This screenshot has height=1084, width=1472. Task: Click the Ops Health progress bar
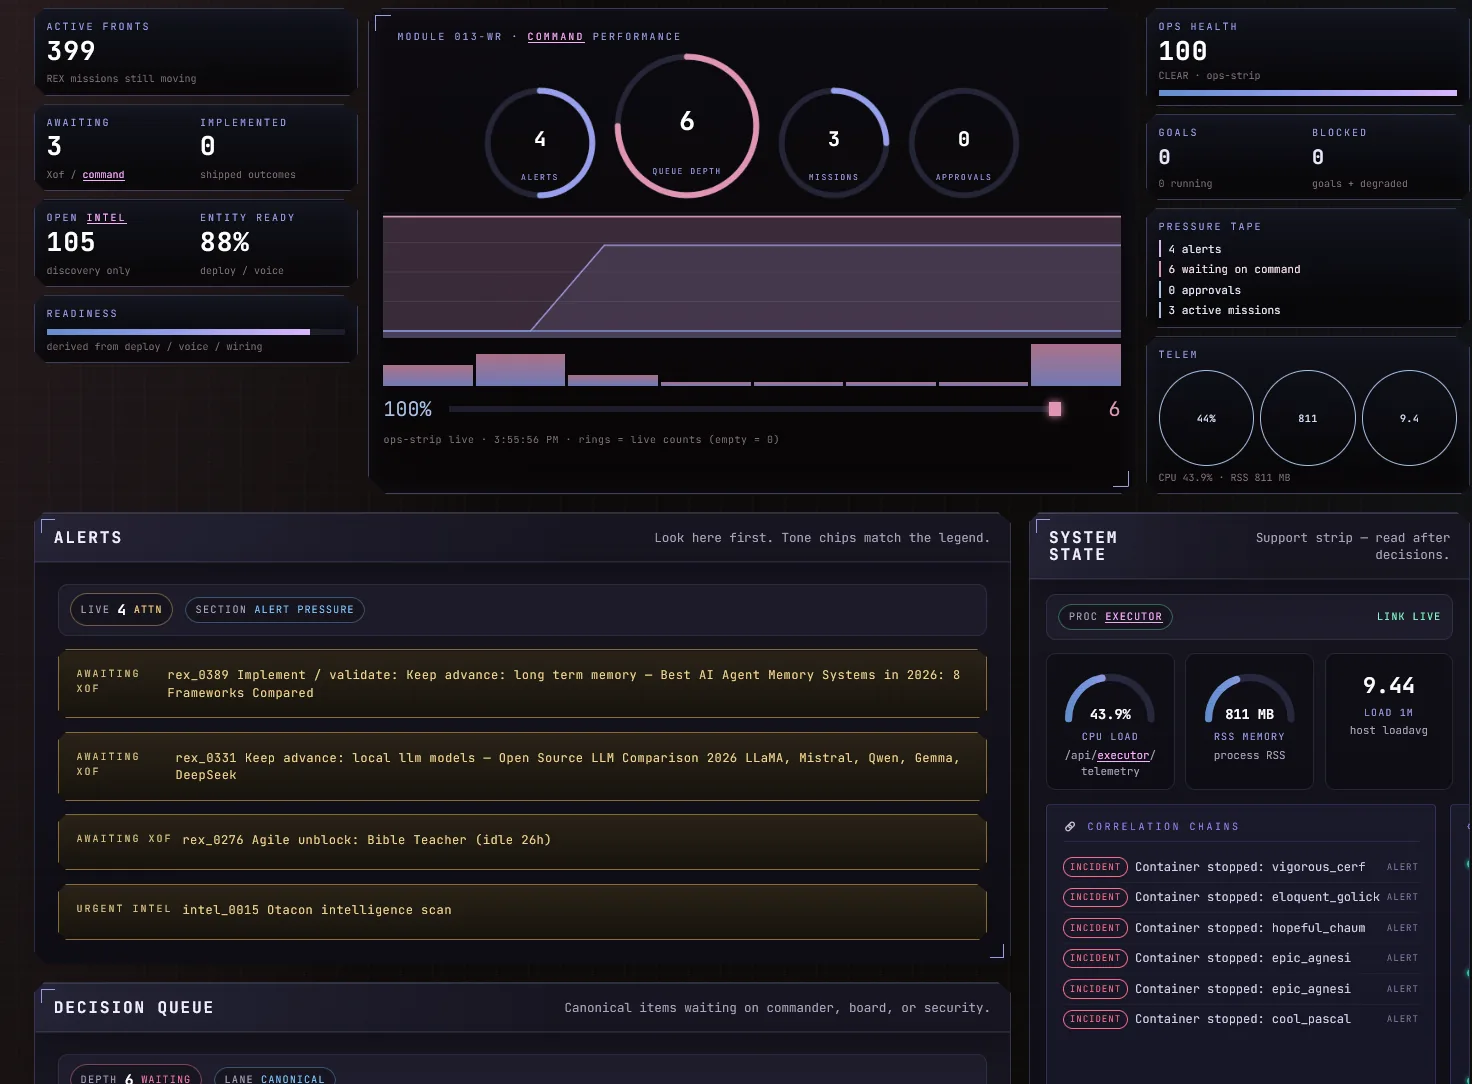click(1308, 93)
